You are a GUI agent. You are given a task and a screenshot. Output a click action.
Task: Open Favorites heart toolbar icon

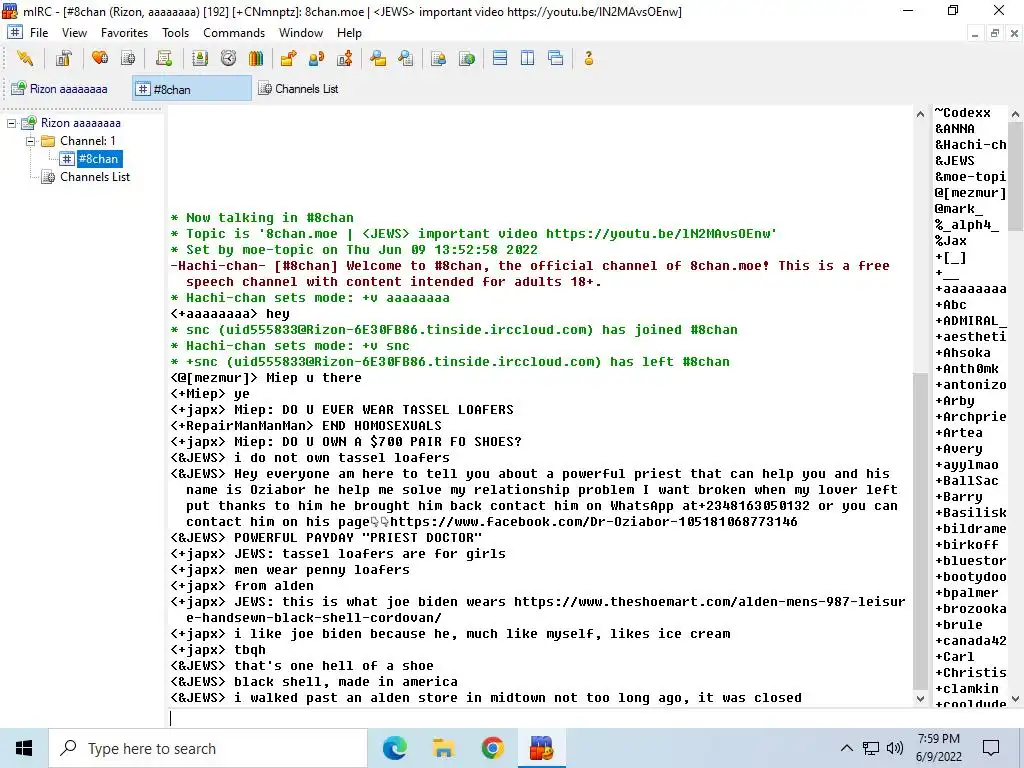pyautogui.click(x=100, y=59)
